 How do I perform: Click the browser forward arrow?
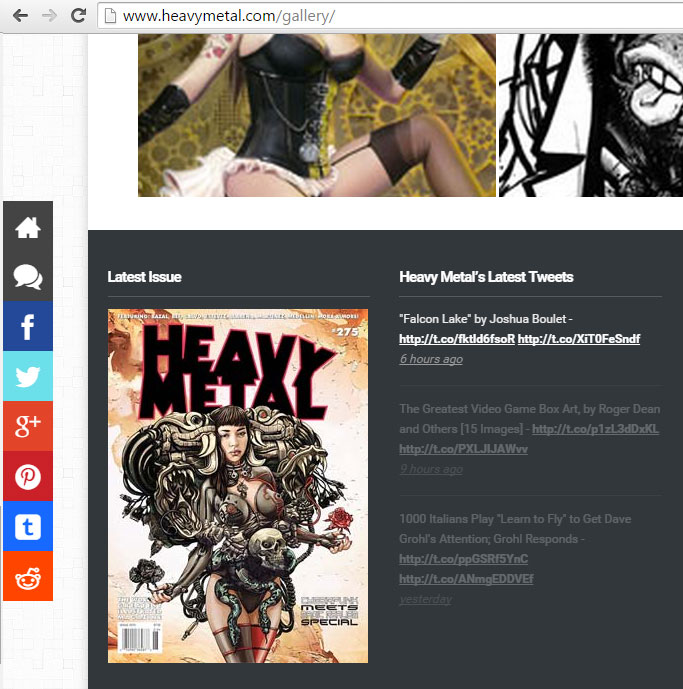pyautogui.click(x=48, y=16)
